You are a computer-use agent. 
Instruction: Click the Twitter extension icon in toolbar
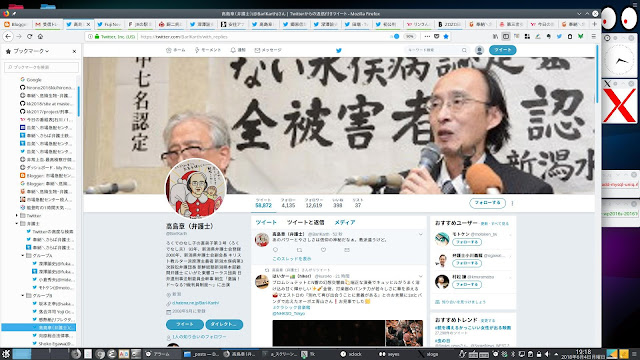coord(559,36)
